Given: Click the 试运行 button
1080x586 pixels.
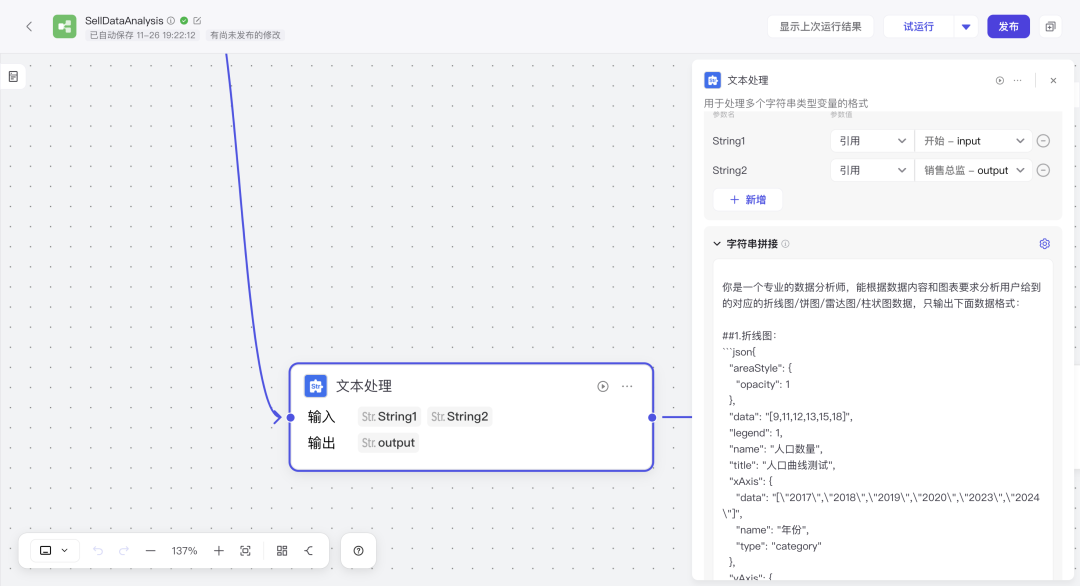Looking at the screenshot, I should click(918, 27).
